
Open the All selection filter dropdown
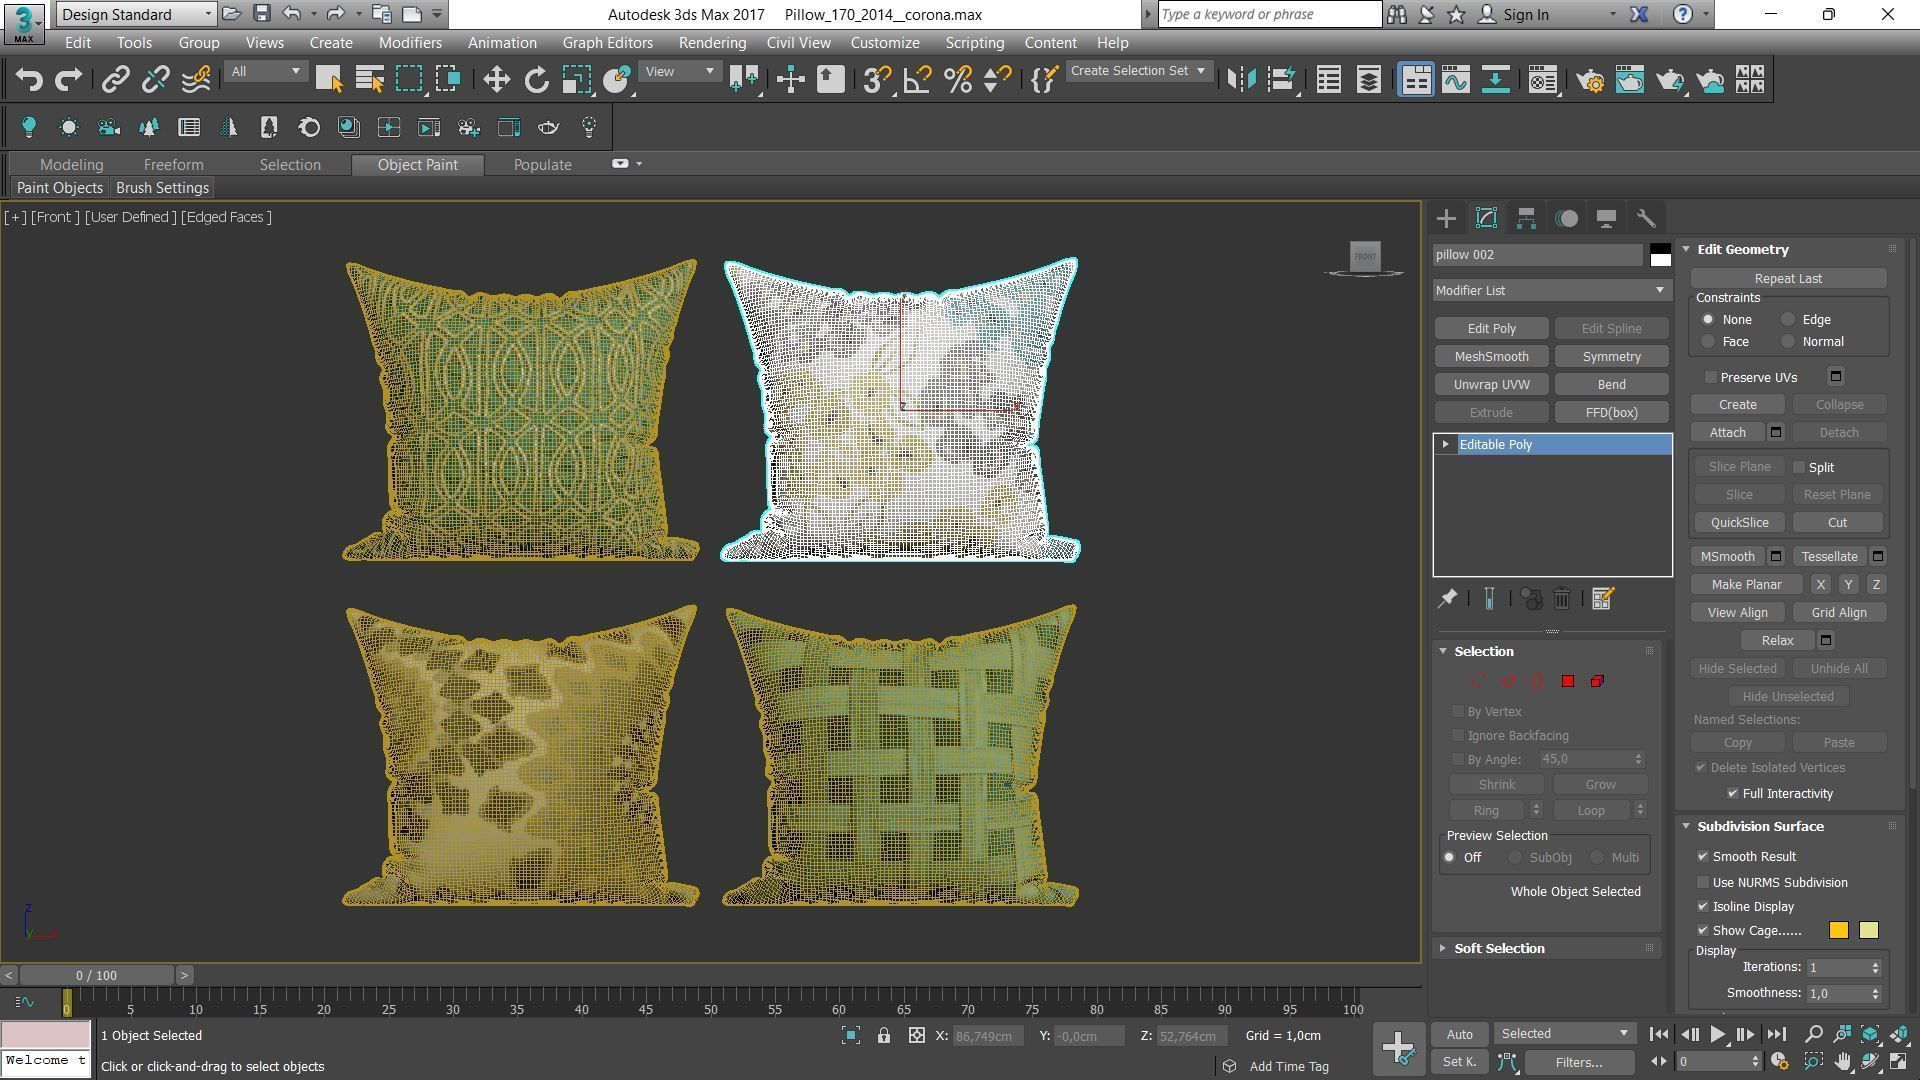[265, 71]
